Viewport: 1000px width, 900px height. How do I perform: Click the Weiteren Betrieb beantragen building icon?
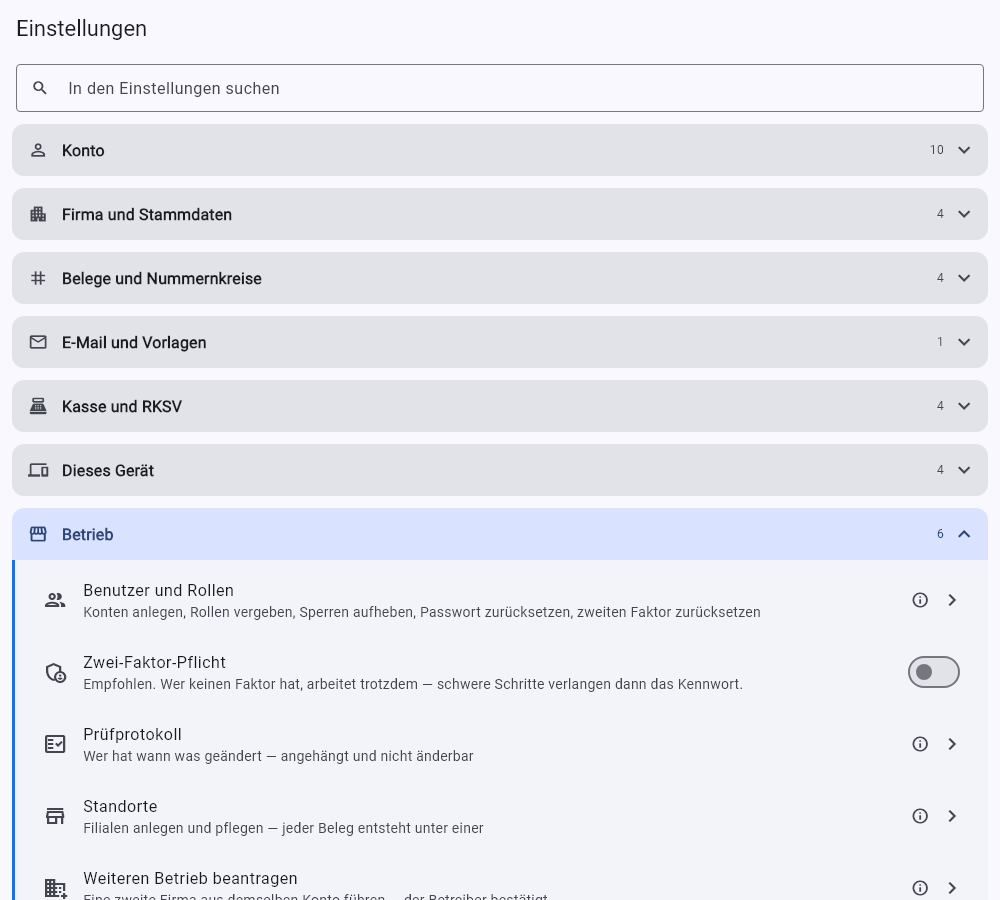(x=55, y=889)
